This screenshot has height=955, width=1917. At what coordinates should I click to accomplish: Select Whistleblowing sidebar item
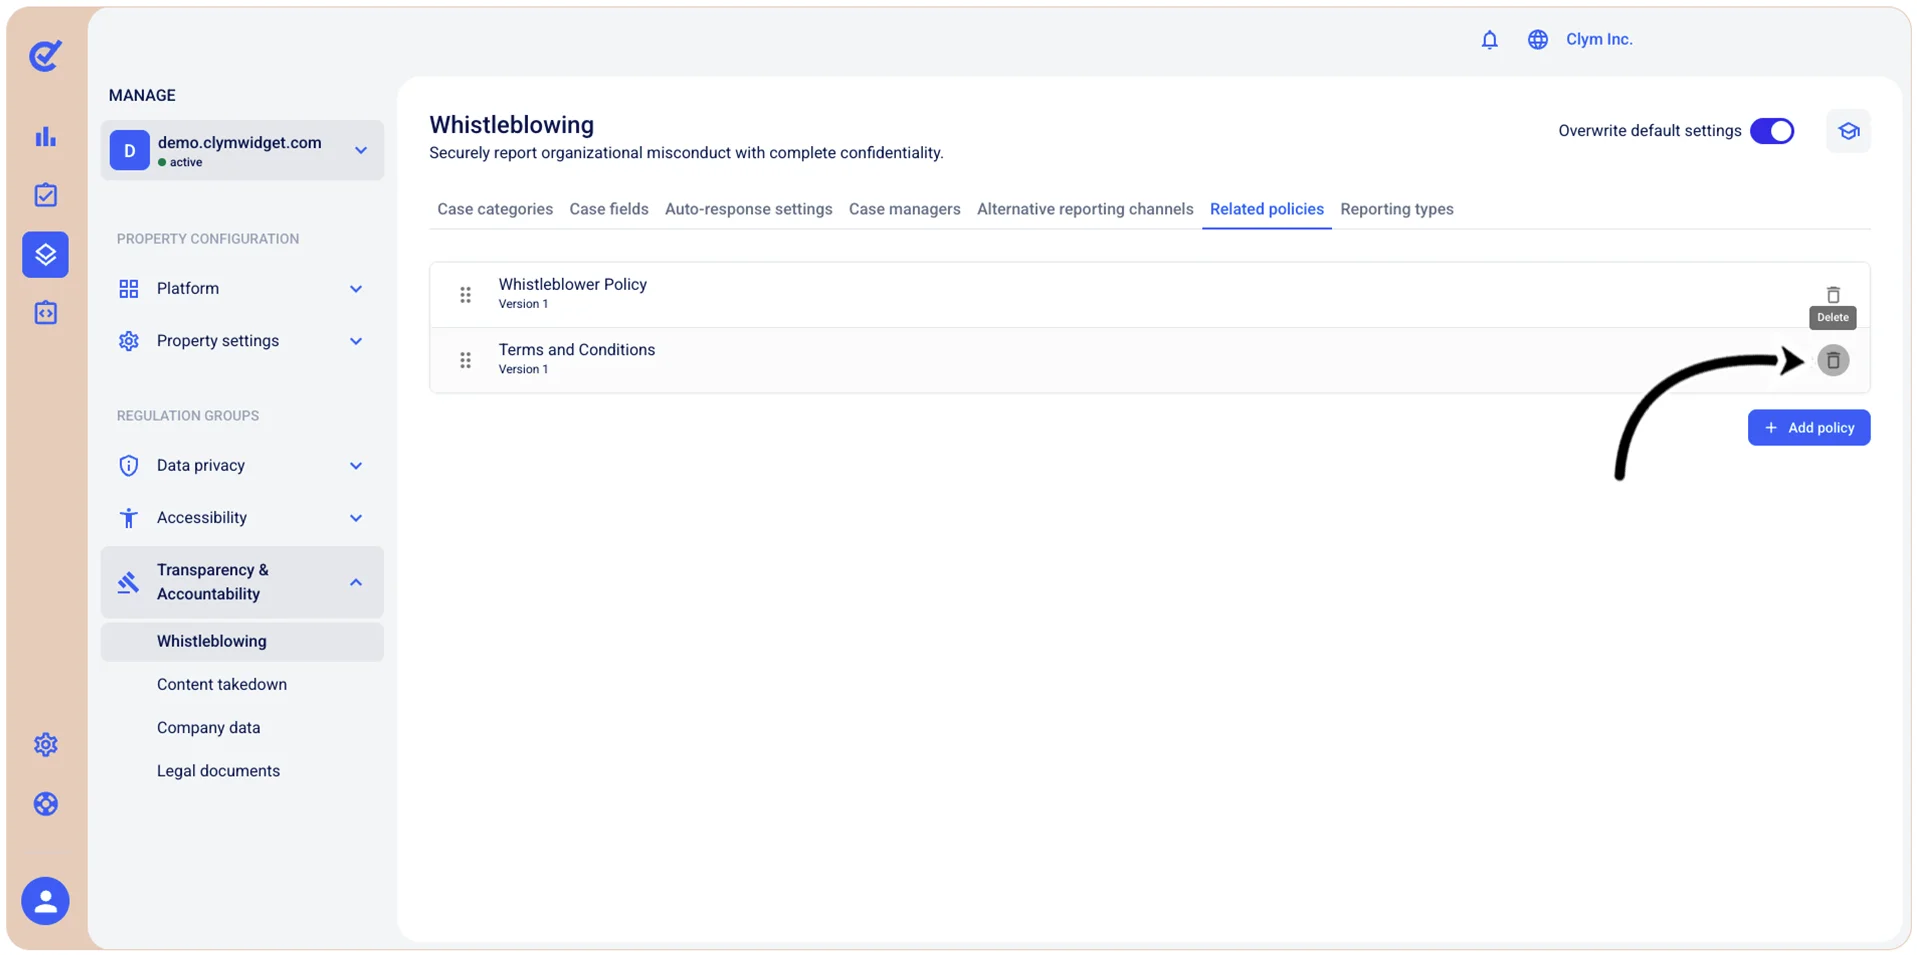(242, 642)
